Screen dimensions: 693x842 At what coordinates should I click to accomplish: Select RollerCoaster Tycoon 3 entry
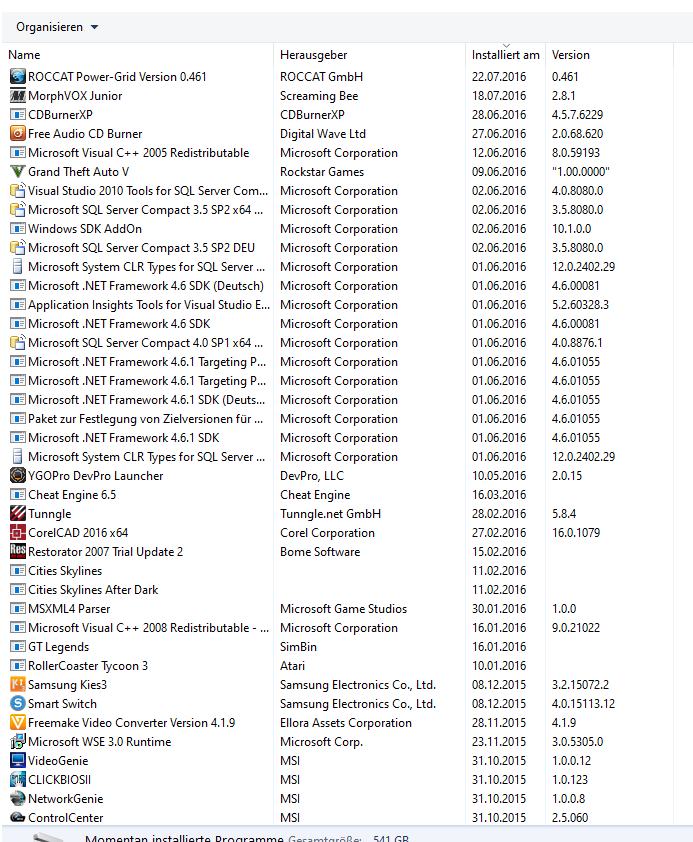pos(88,665)
